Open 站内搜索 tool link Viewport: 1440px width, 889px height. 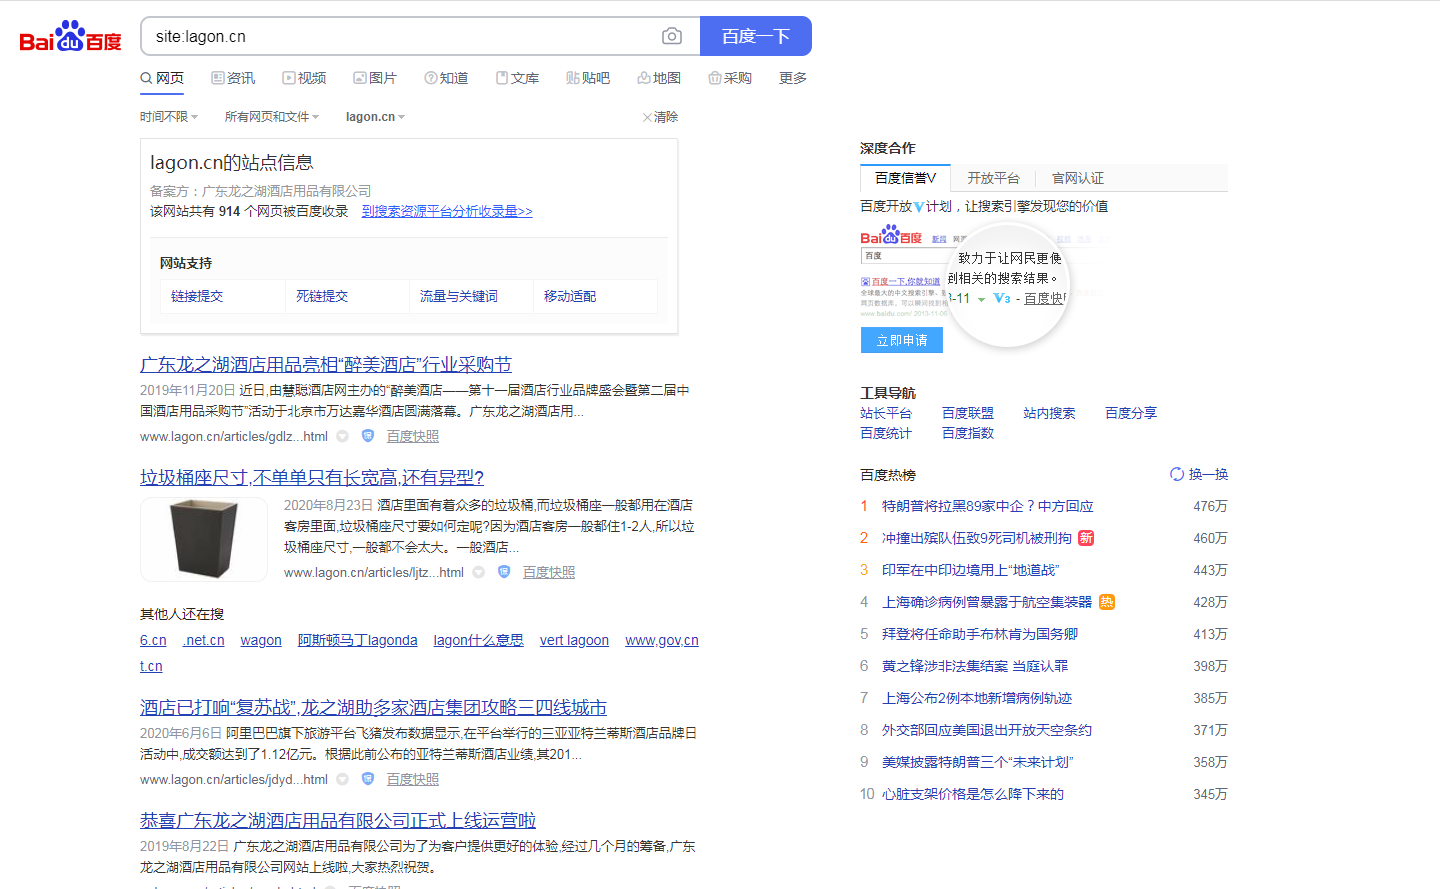pyautogui.click(x=1049, y=413)
